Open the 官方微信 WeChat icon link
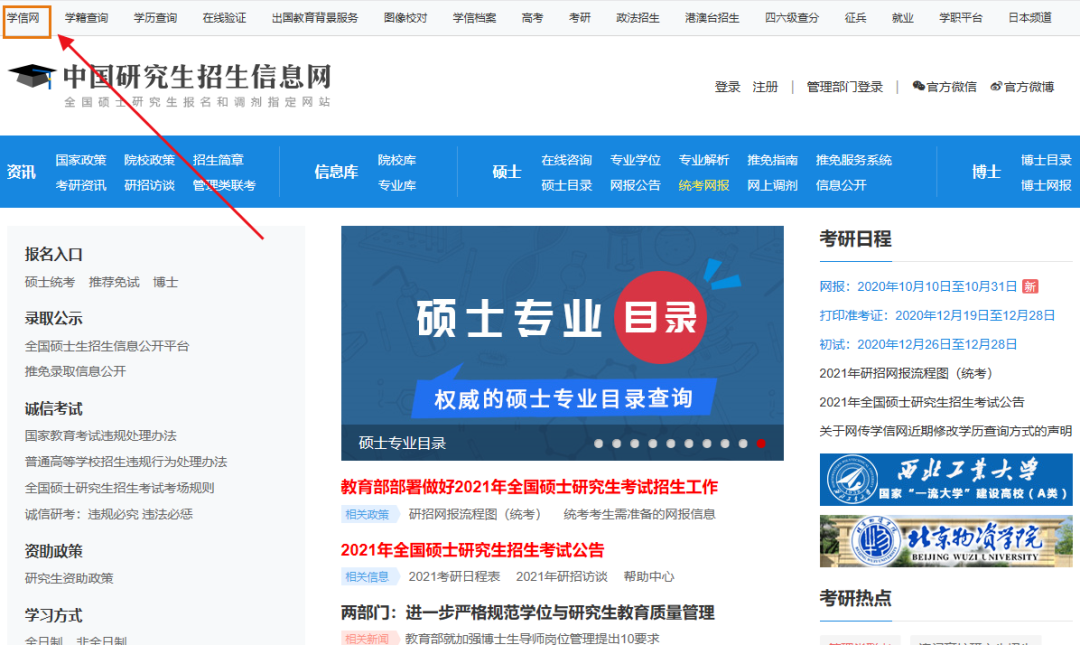Screen dimensions: 1080x645 (x=919, y=87)
